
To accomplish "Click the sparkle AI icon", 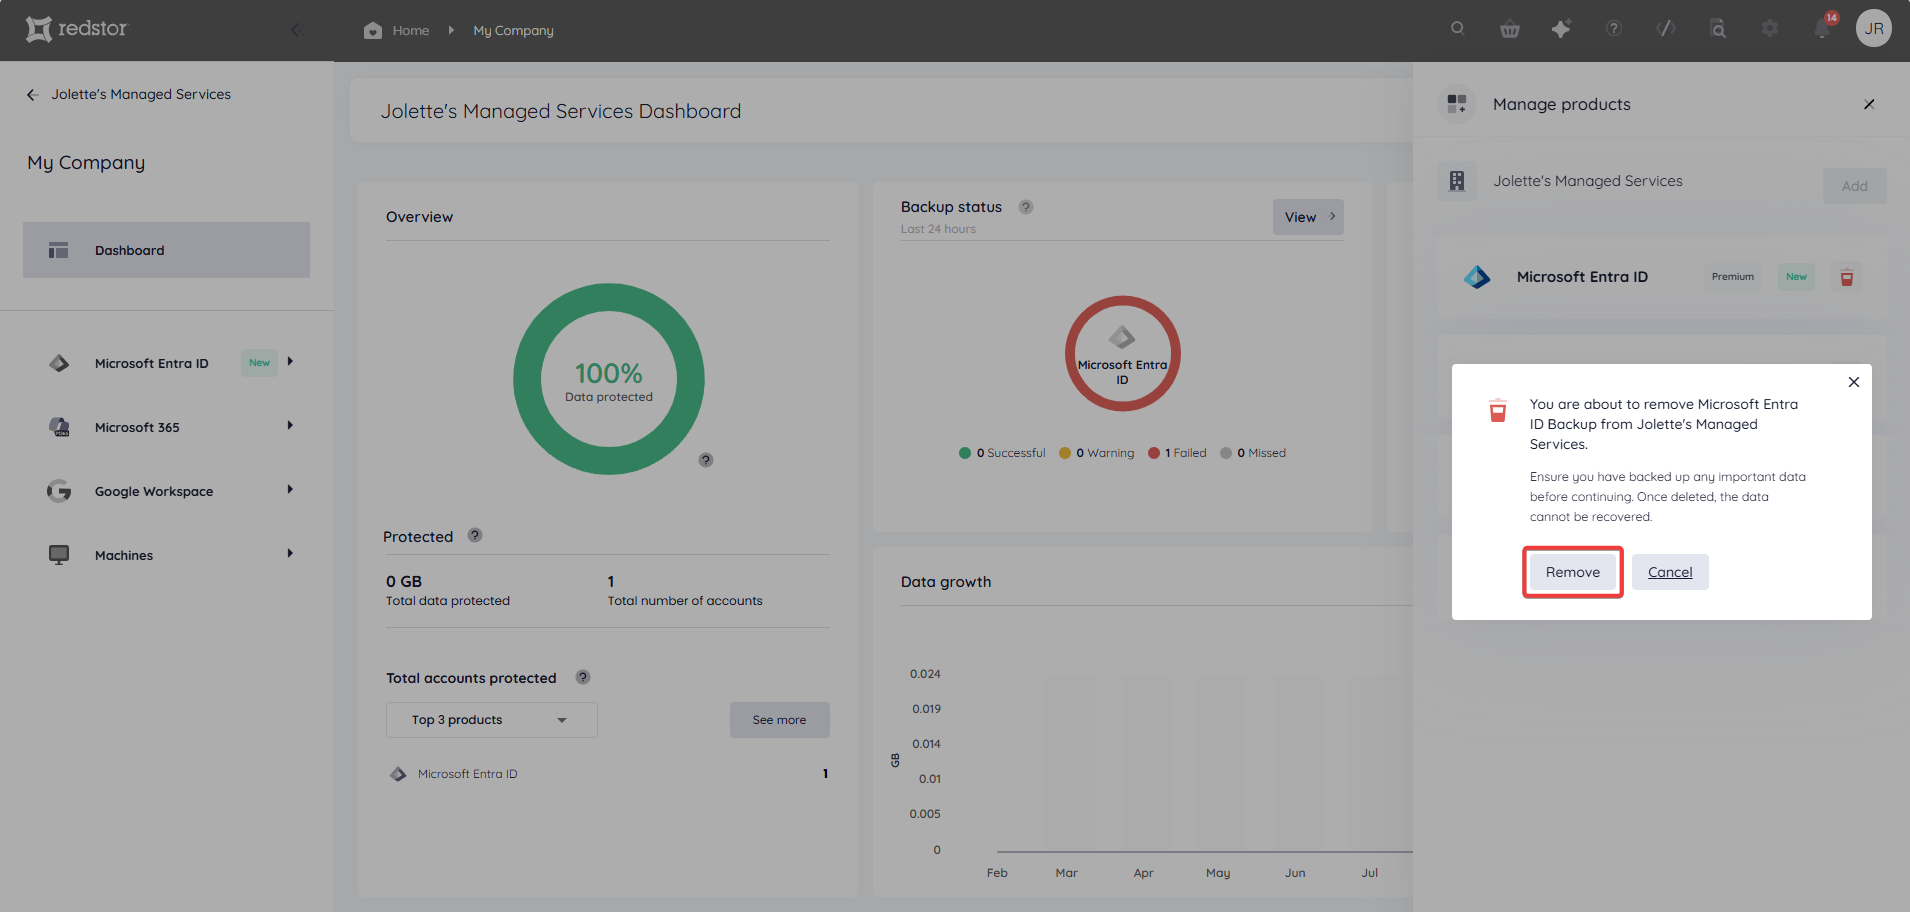I will pos(1561,29).
